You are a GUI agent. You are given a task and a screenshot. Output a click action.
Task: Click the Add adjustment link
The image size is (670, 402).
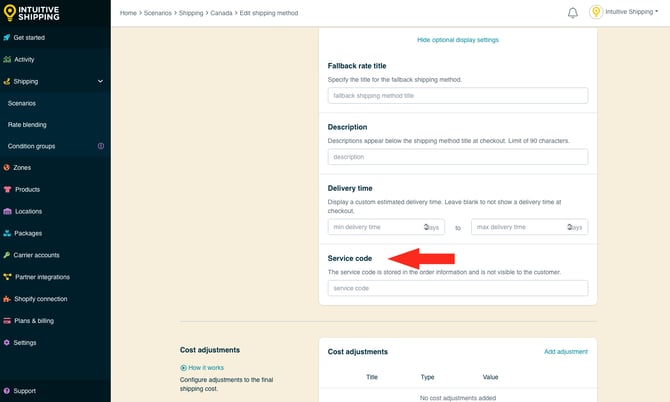(566, 352)
